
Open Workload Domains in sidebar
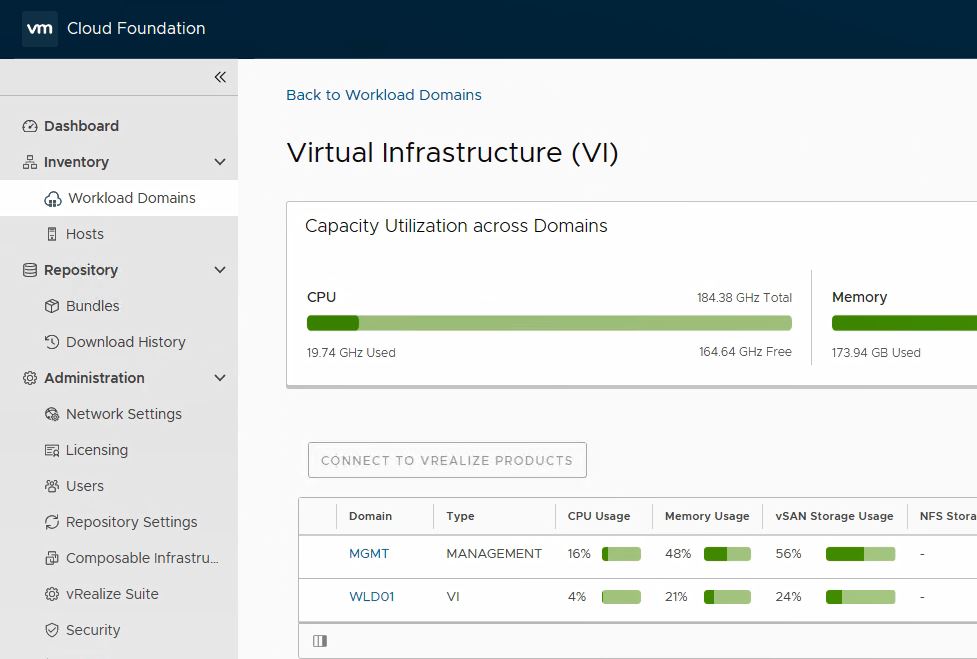131,198
